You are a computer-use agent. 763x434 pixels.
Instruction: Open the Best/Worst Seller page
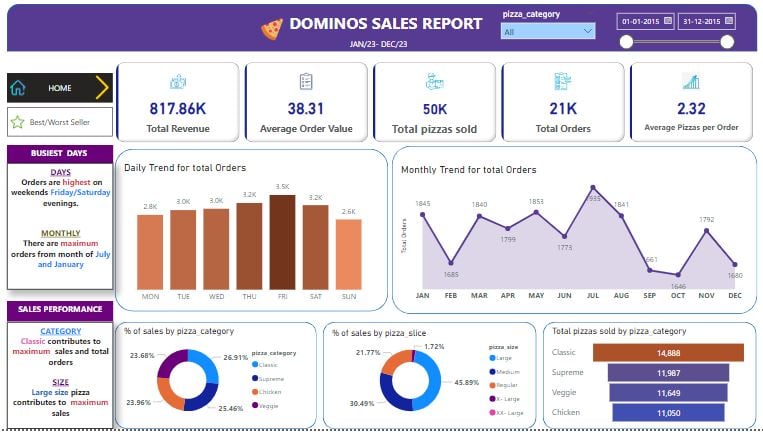59,123
